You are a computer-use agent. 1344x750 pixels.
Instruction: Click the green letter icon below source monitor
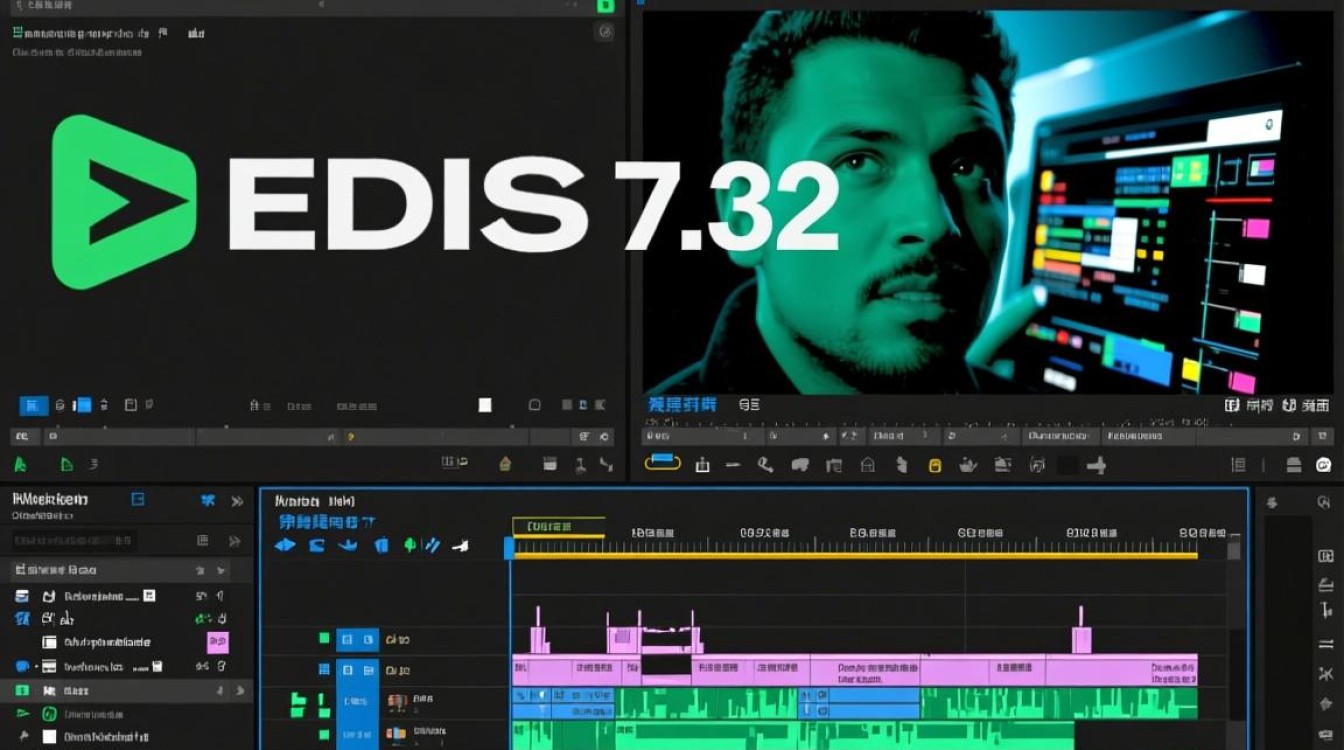19,464
